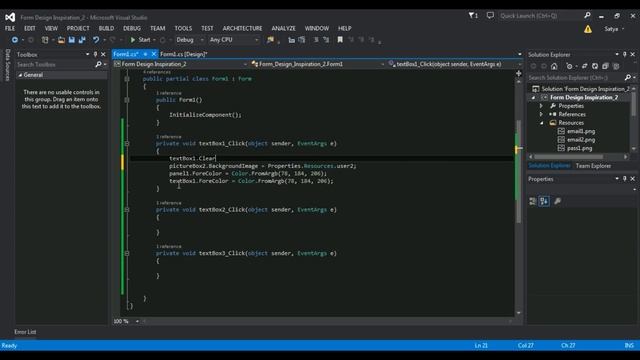Viewport: 640px width, 360px height.
Task: Open the EDIT menu
Action: click(x=29, y=28)
